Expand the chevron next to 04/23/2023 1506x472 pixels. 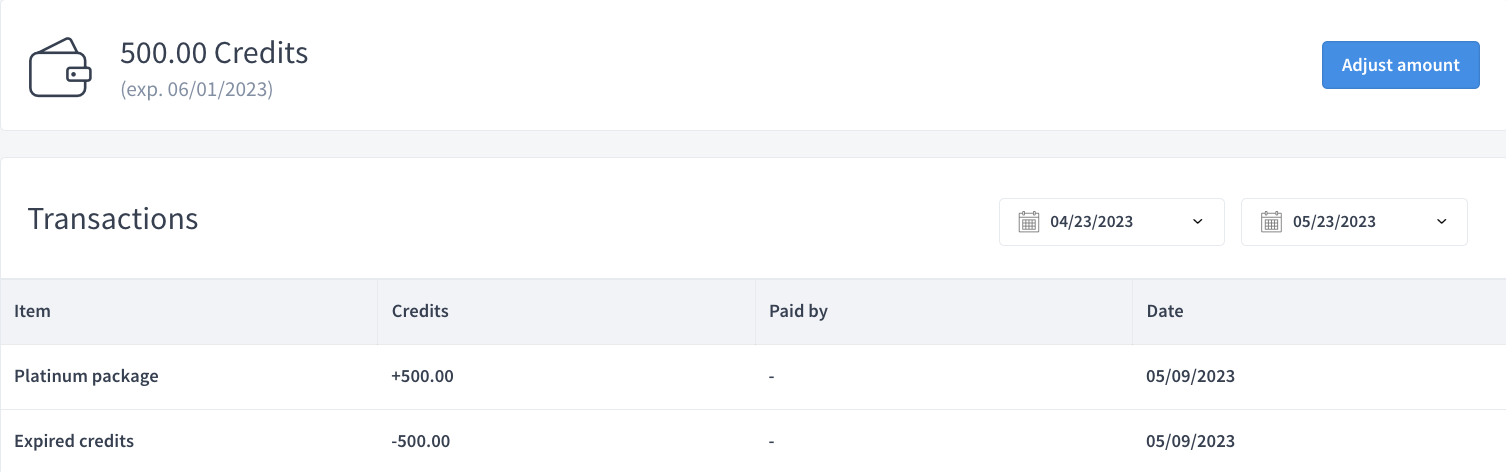1198,222
